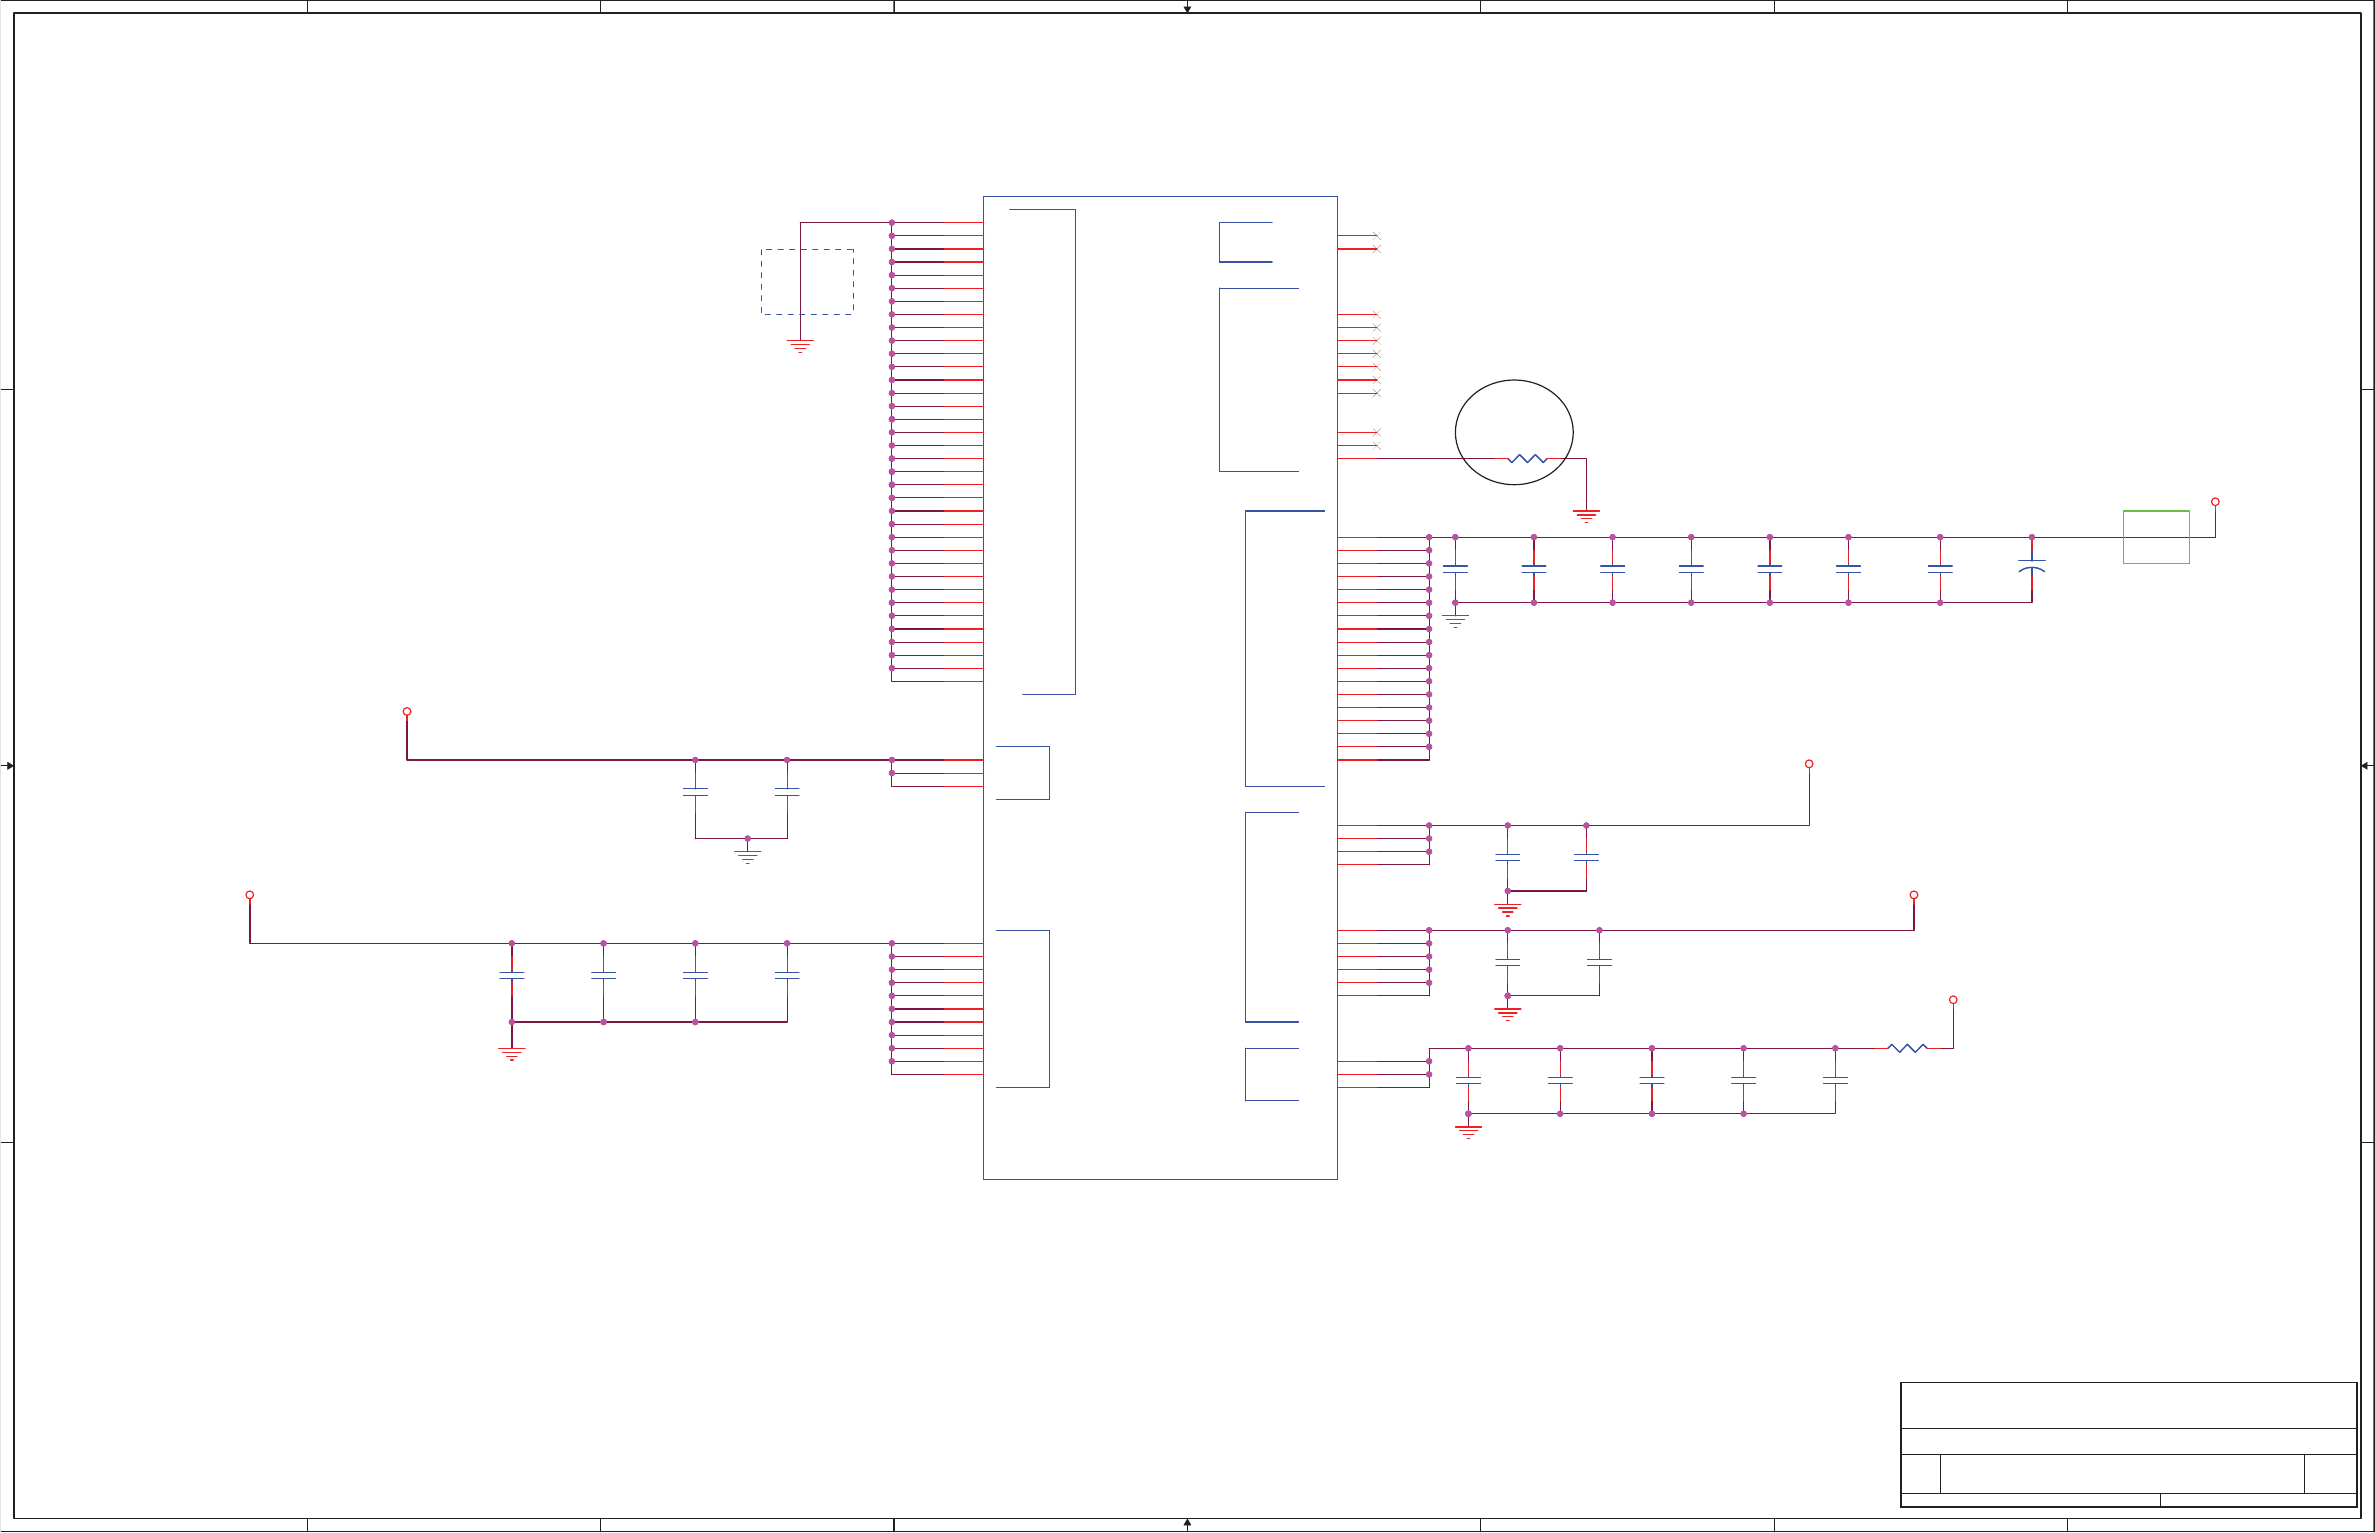Screen dimensions: 2375x1533
Task: Click the ground symbol below the dashed box
Action: (800, 346)
